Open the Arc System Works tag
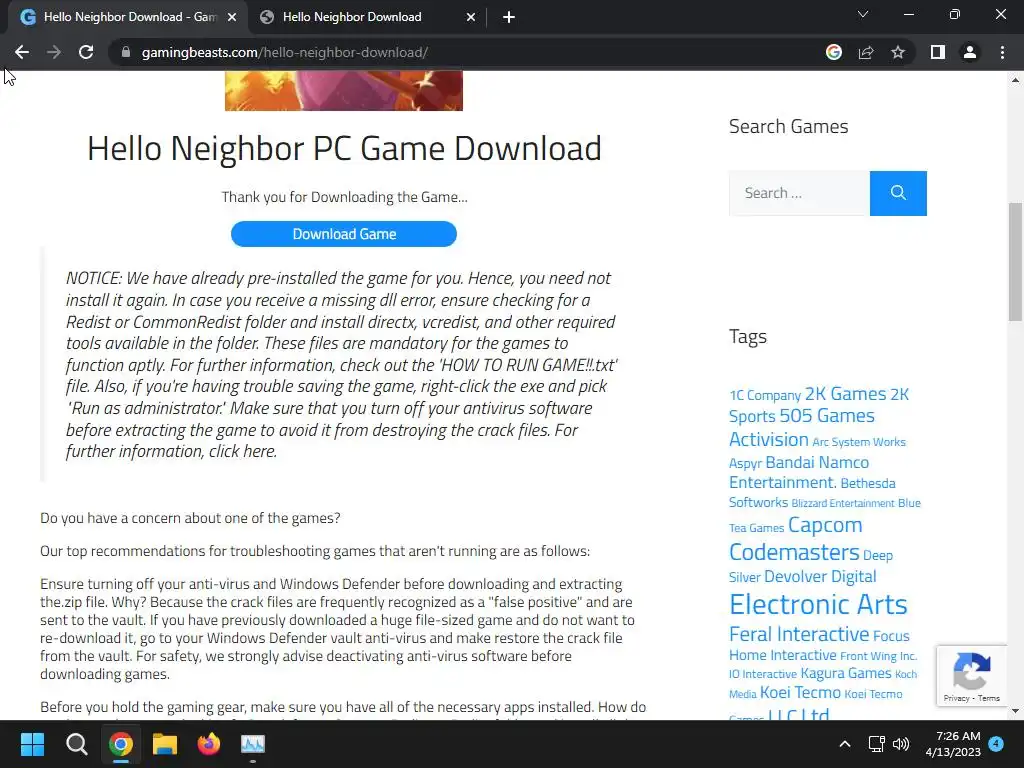Viewport: 1024px width, 768px height. coord(859,442)
